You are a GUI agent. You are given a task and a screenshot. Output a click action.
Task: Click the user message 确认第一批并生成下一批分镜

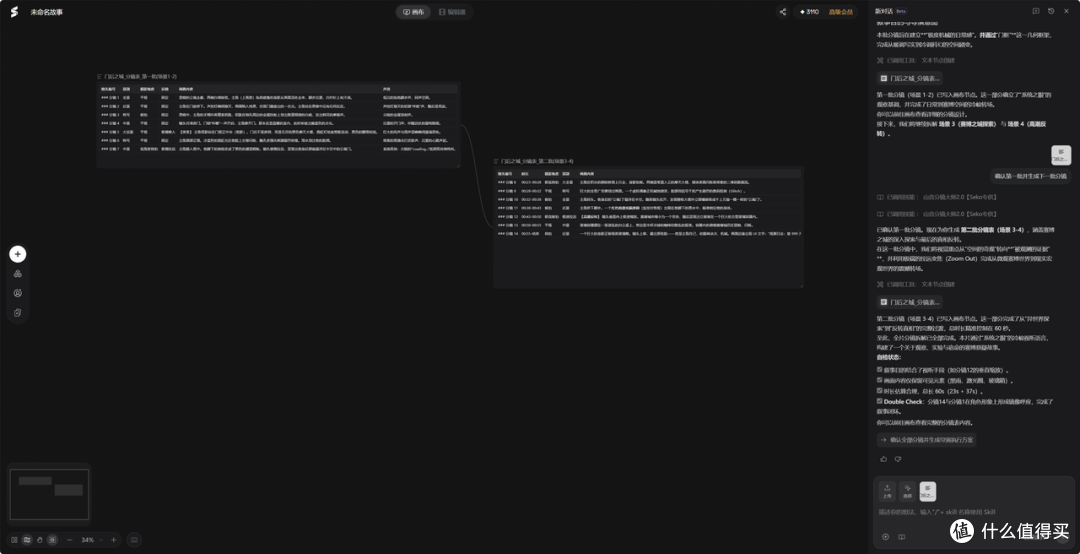[x=1031, y=176]
